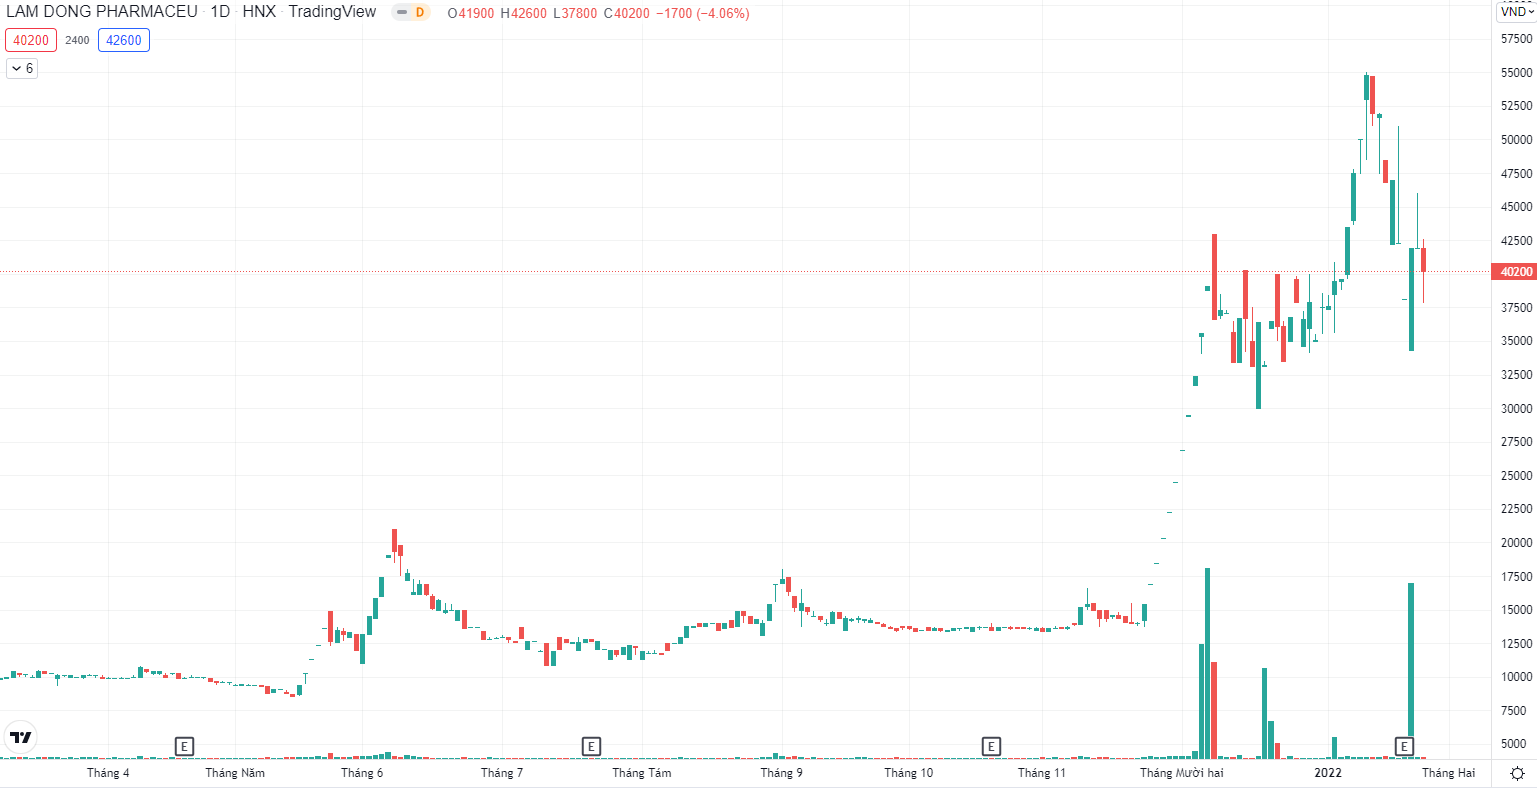1537x789 pixels.
Task: Click the Tháng 4 time axis label
Action: [x=108, y=773]
